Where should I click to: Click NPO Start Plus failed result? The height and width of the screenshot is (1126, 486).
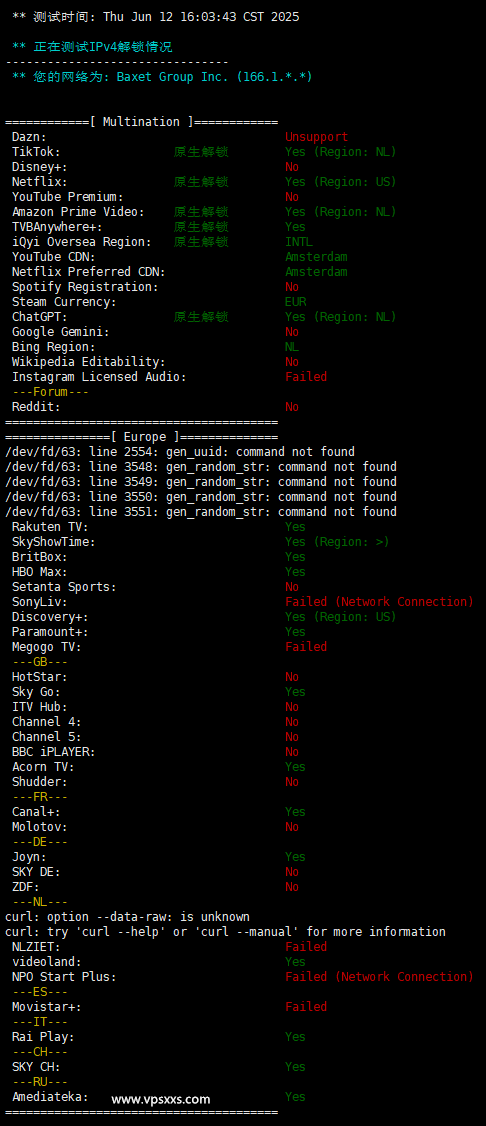click(380, 977)
